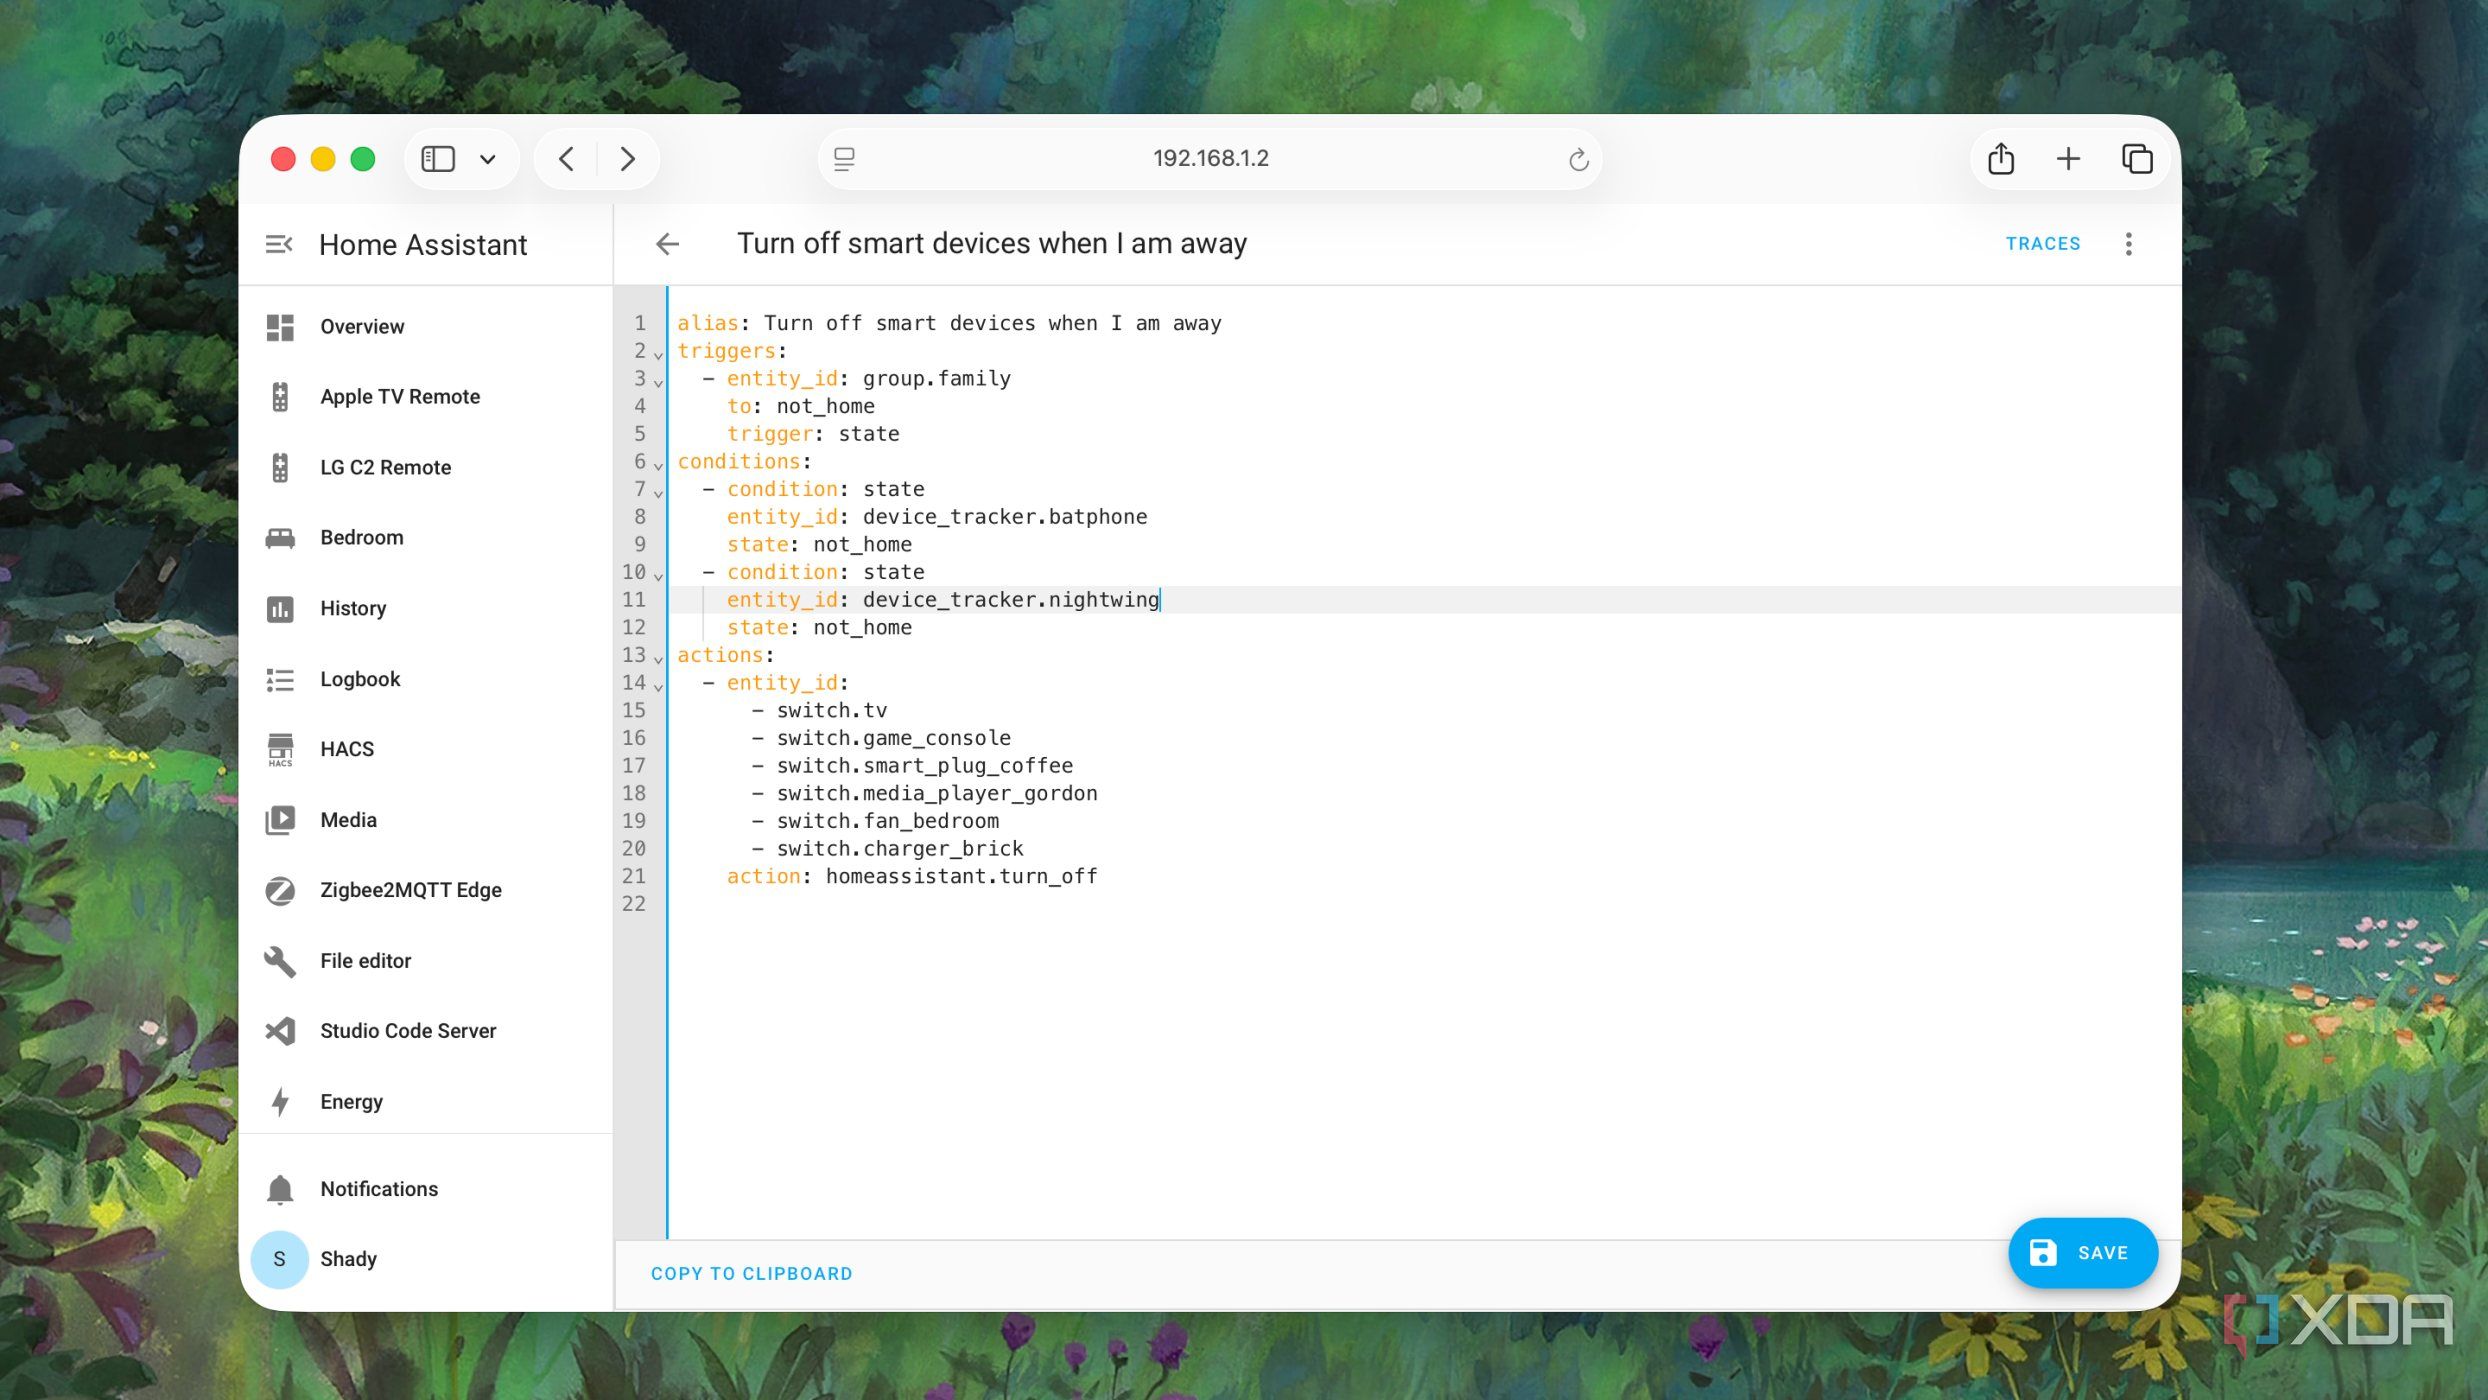The image size is (2488, 1400).
Task: Open LG C2 Remote panel
Action: coord(426,468)
